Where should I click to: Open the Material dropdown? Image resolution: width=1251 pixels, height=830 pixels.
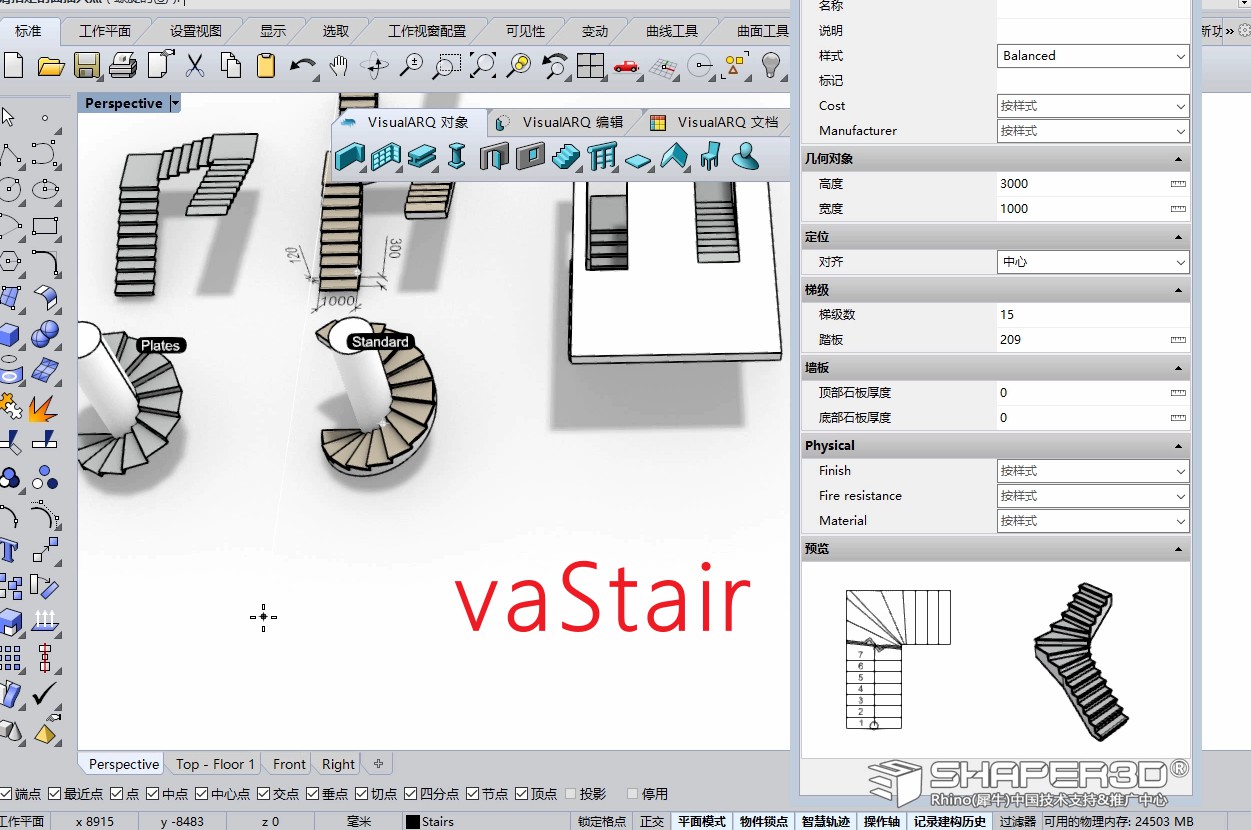point(1093,521)
